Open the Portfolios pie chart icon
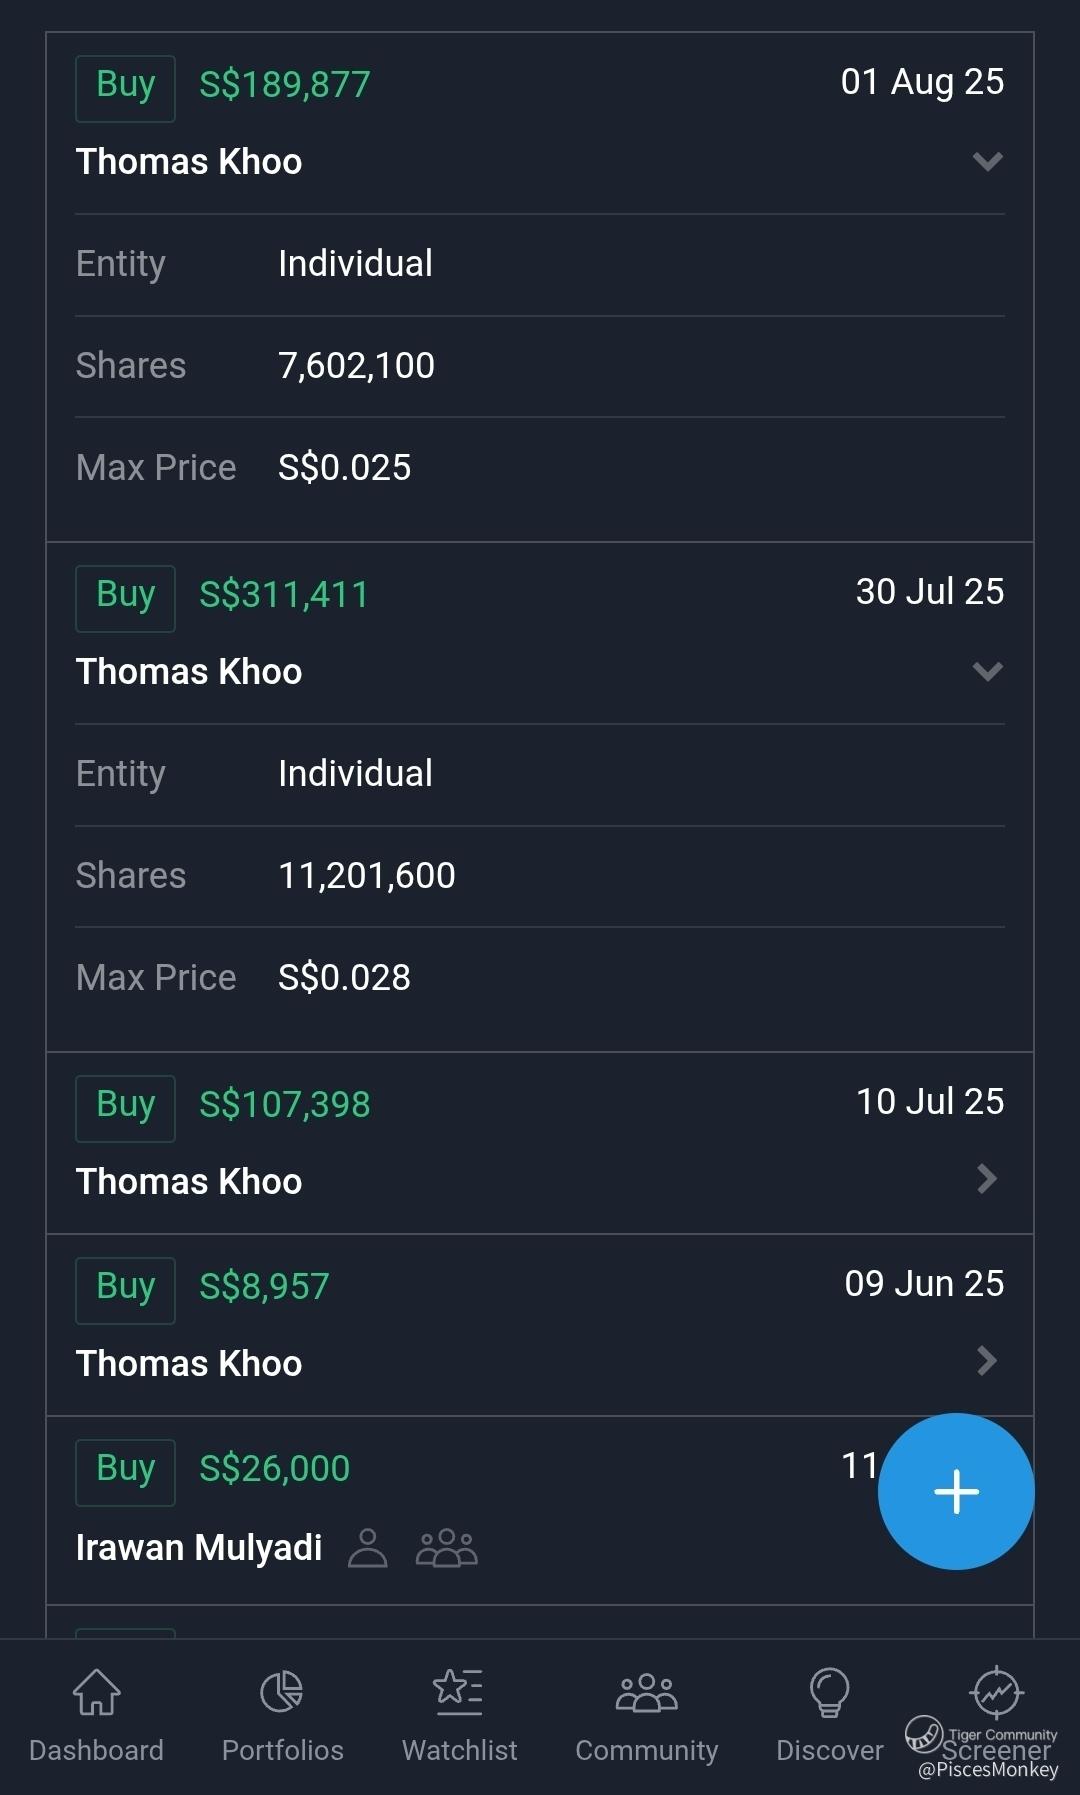1080x1795 pixels. point(282,1693)
